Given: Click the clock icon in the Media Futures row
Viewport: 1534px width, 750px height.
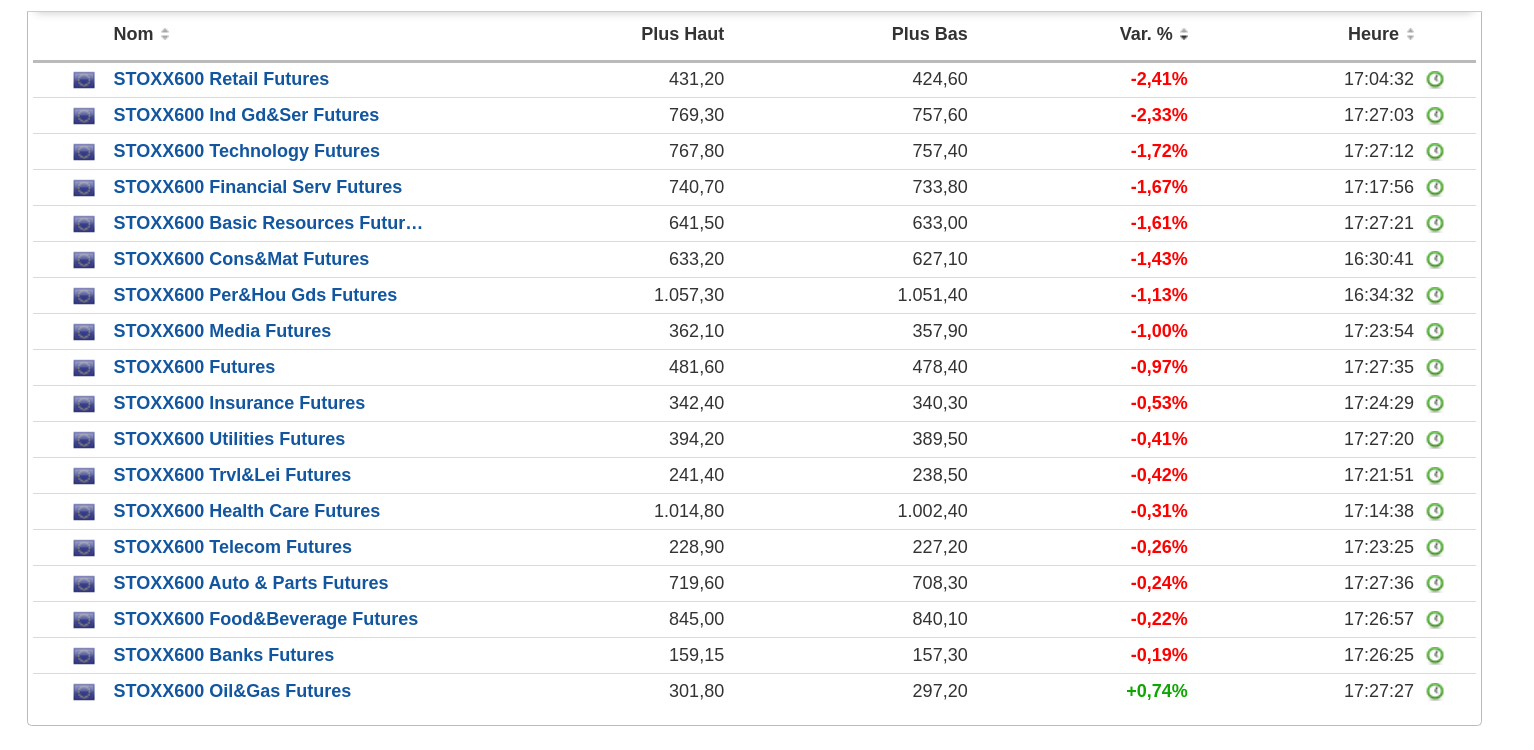Looking at the screenshot, I should coord(1435,331).
